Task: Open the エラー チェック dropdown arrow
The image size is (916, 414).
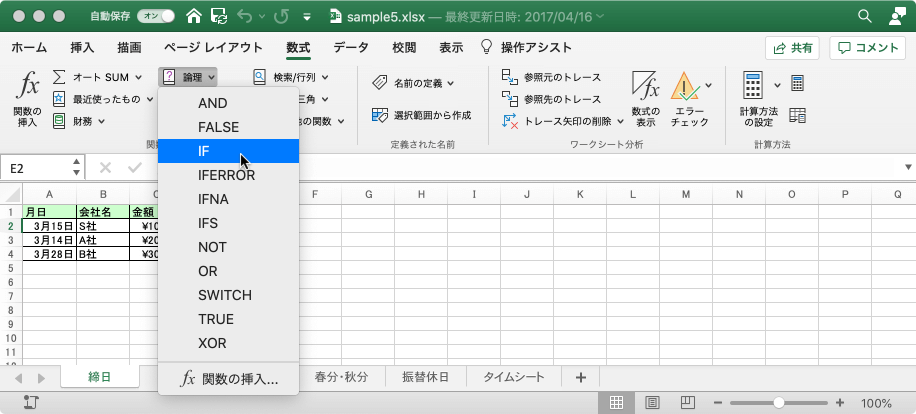Action: 709,85
